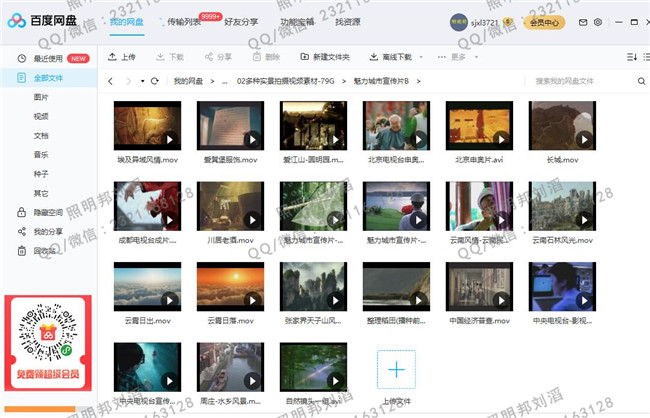Viewport: 650px width, 418px height.
Task: Select the 张家界天子山风... file name
Action: coord(313,321)
